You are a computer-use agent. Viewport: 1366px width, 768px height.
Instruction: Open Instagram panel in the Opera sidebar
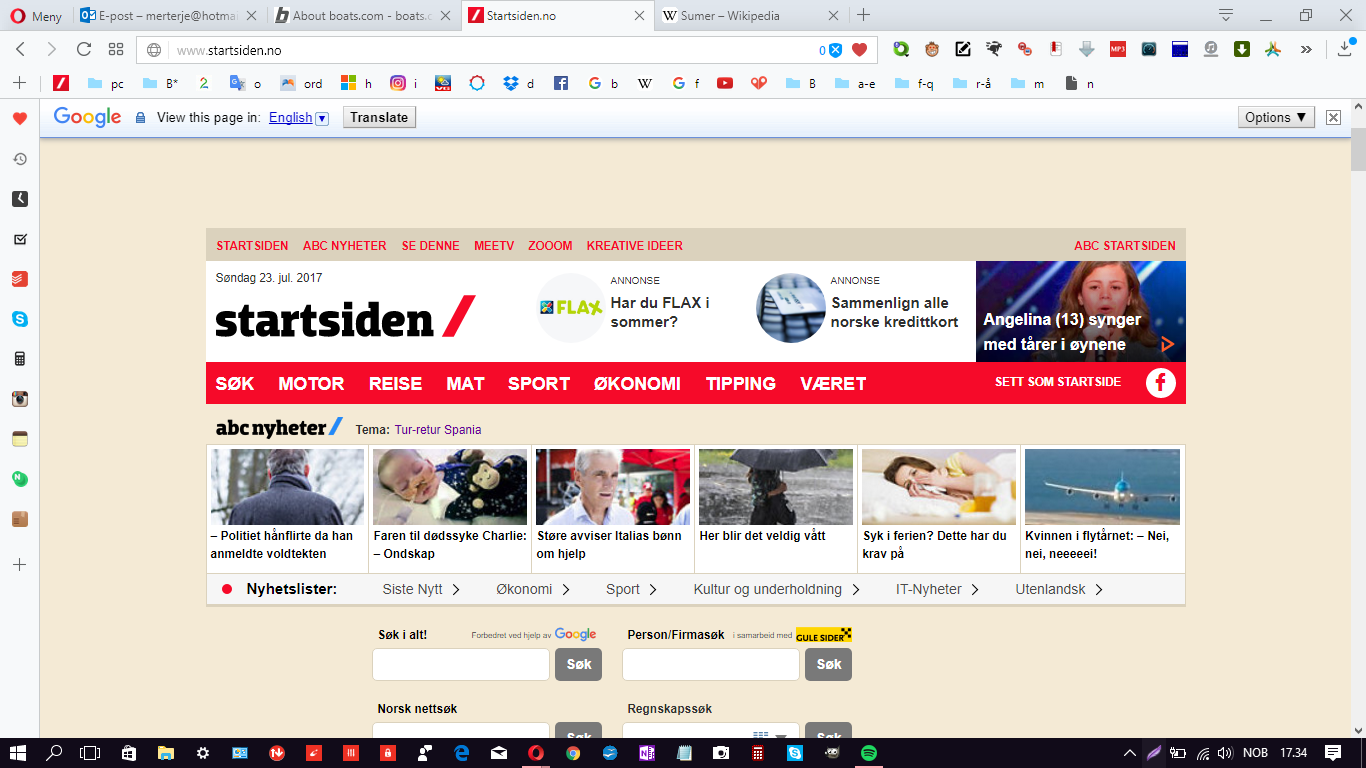point(20,399)
